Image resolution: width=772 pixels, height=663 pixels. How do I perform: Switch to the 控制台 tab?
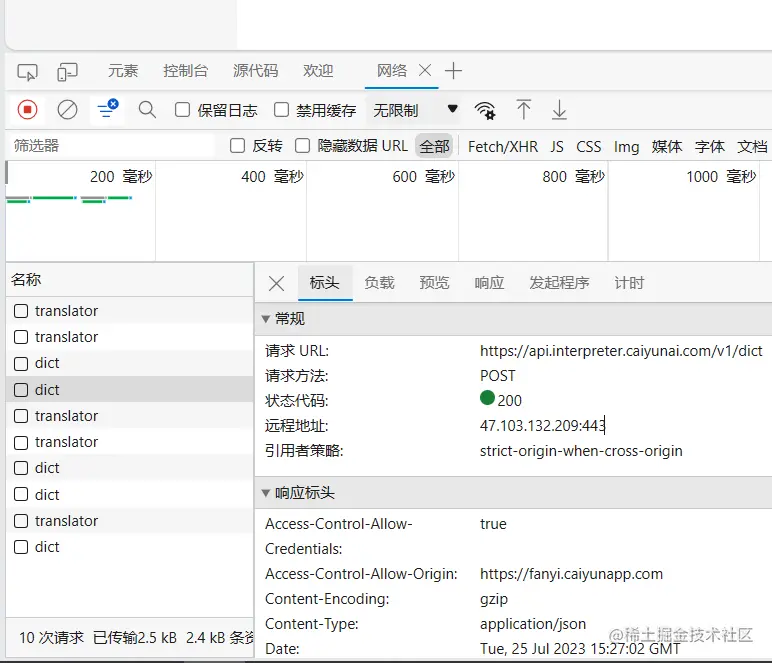pyautogui.click(x=185, y=71)
